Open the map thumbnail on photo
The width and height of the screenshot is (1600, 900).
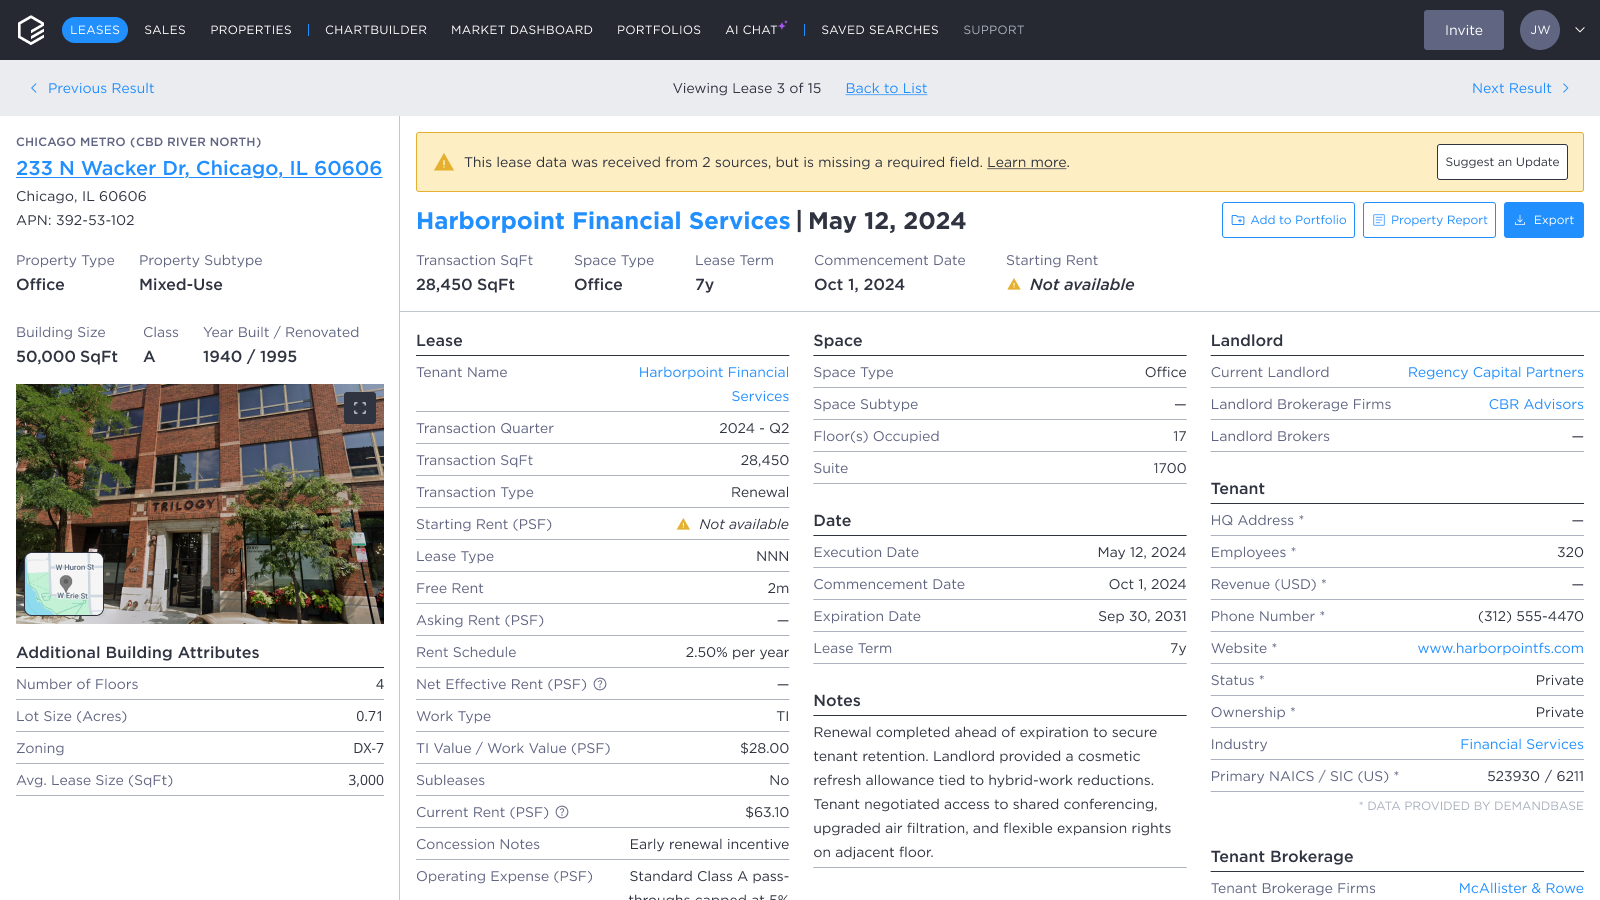[64, 584]
